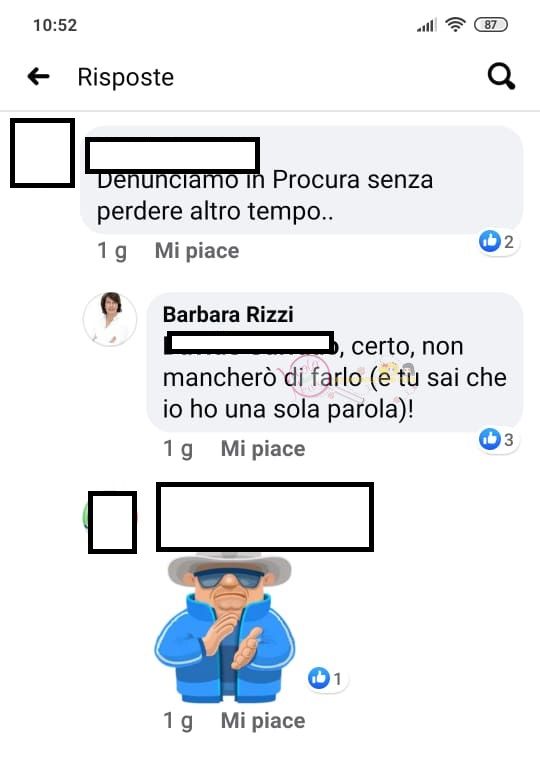Tap the back arrow next to Risposte
Image resolution: width=540 pixels, height=768 pixels.
[x=38, y=76]
